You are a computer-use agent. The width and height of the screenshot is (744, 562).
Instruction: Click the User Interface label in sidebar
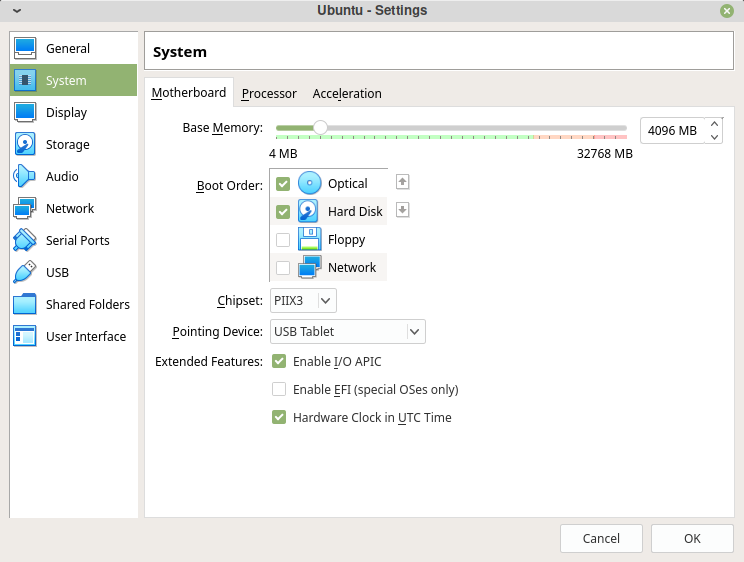point(86,337)
